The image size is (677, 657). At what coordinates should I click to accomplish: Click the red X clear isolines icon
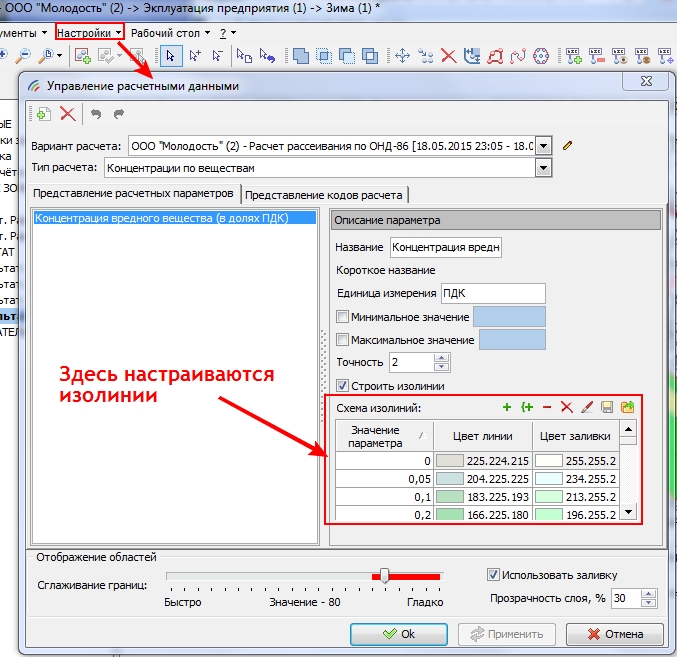click(566, 407)
